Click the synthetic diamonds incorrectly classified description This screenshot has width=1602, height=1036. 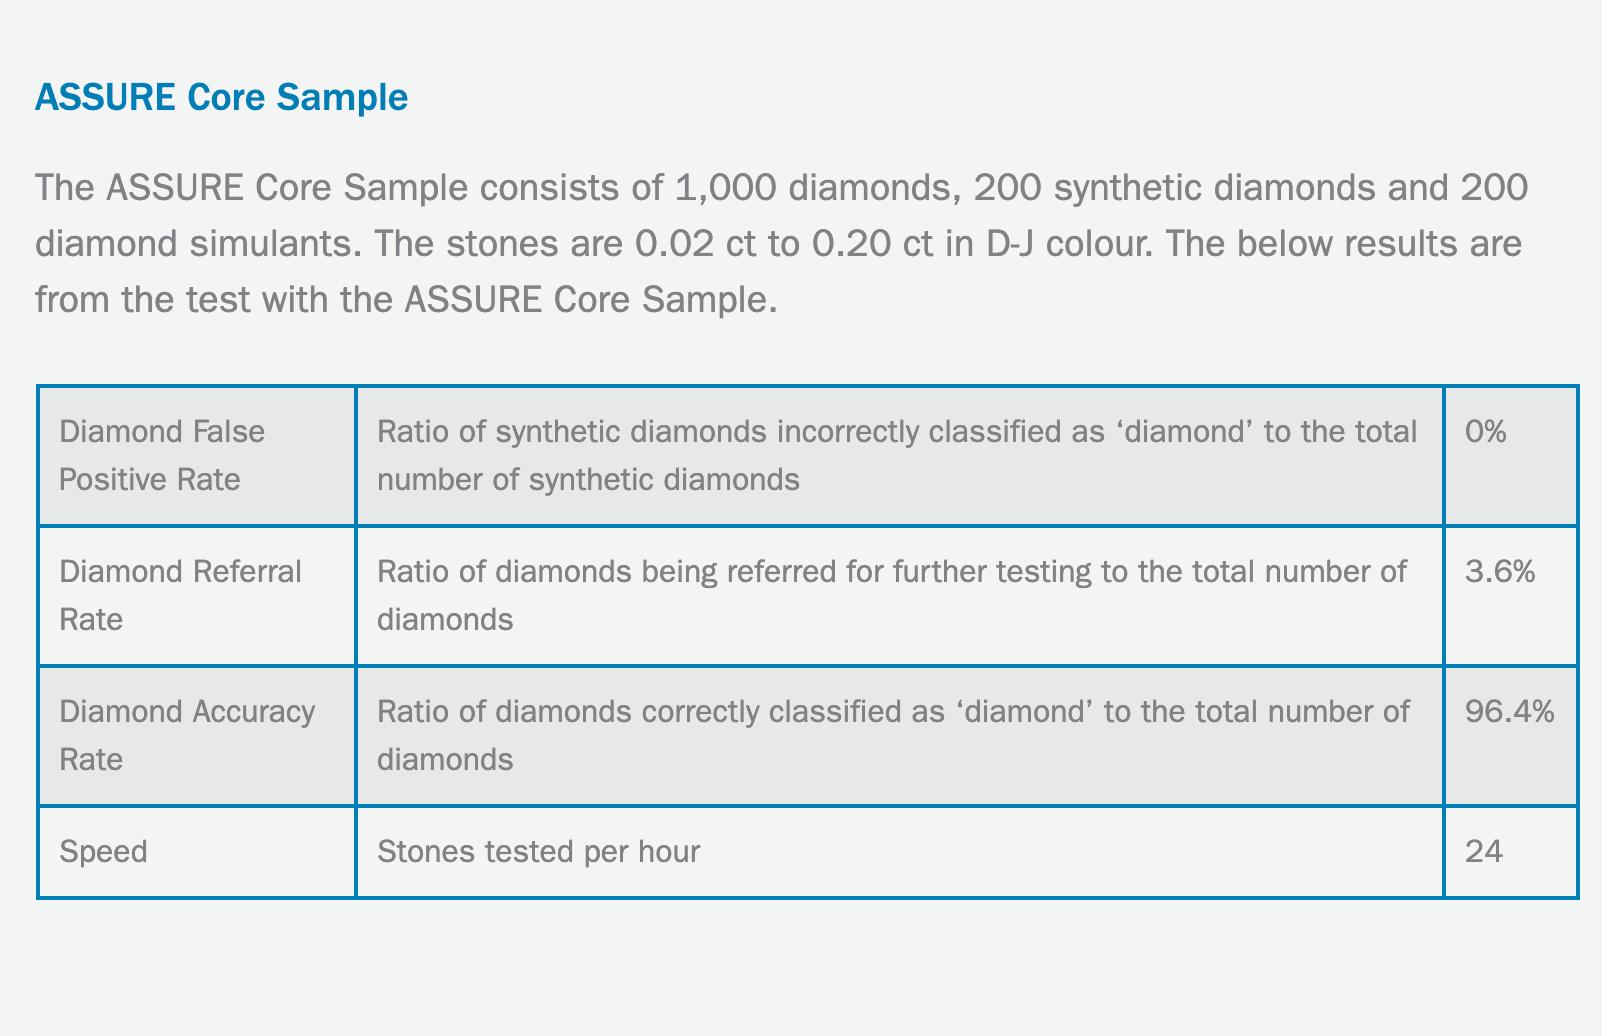click(x=897, y=455)
